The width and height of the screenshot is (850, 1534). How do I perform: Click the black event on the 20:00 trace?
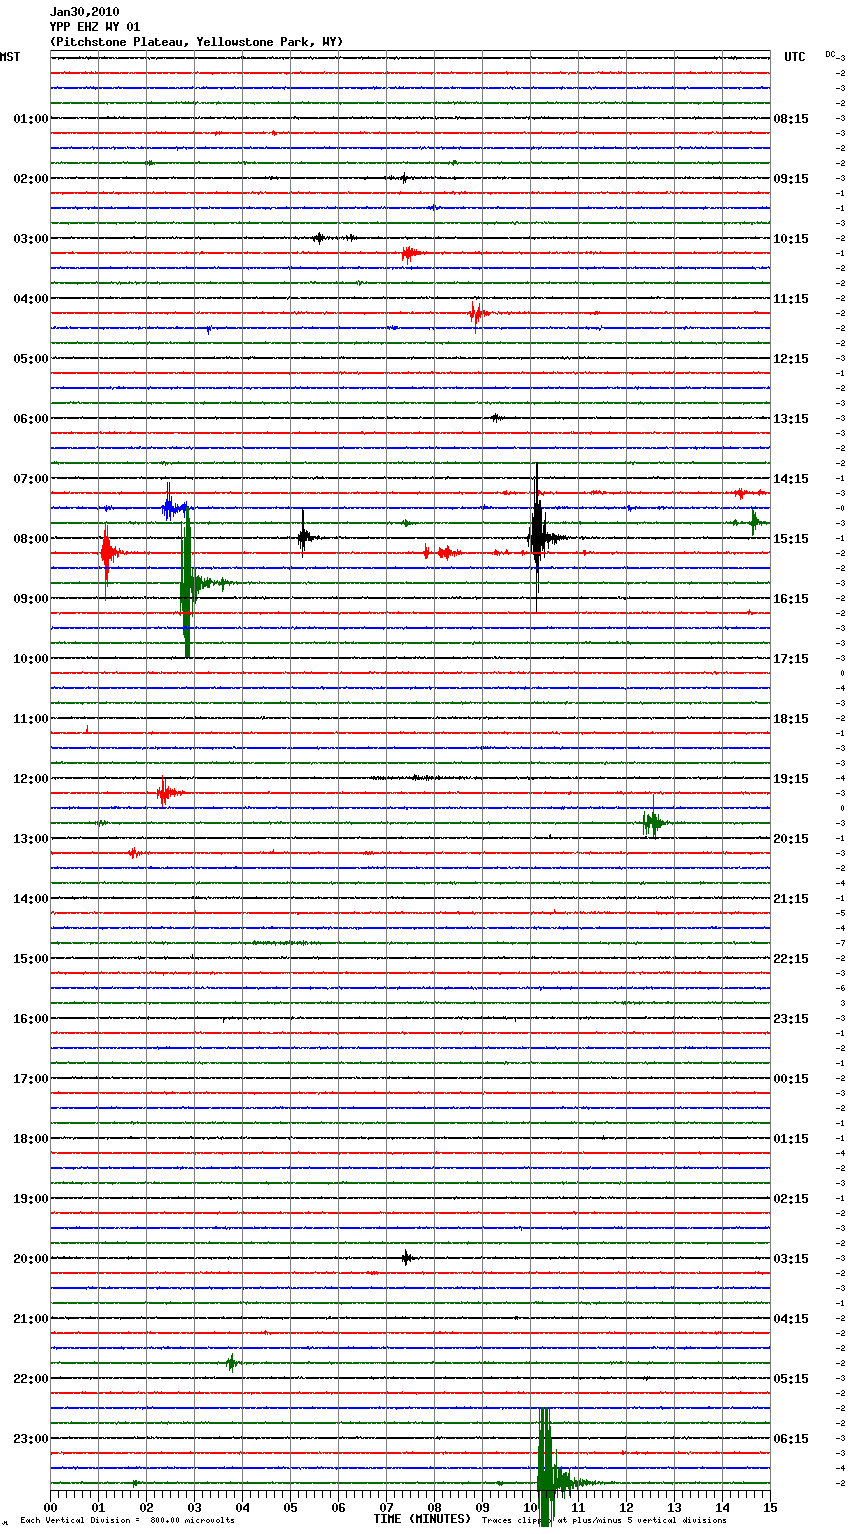(406, 1258)
